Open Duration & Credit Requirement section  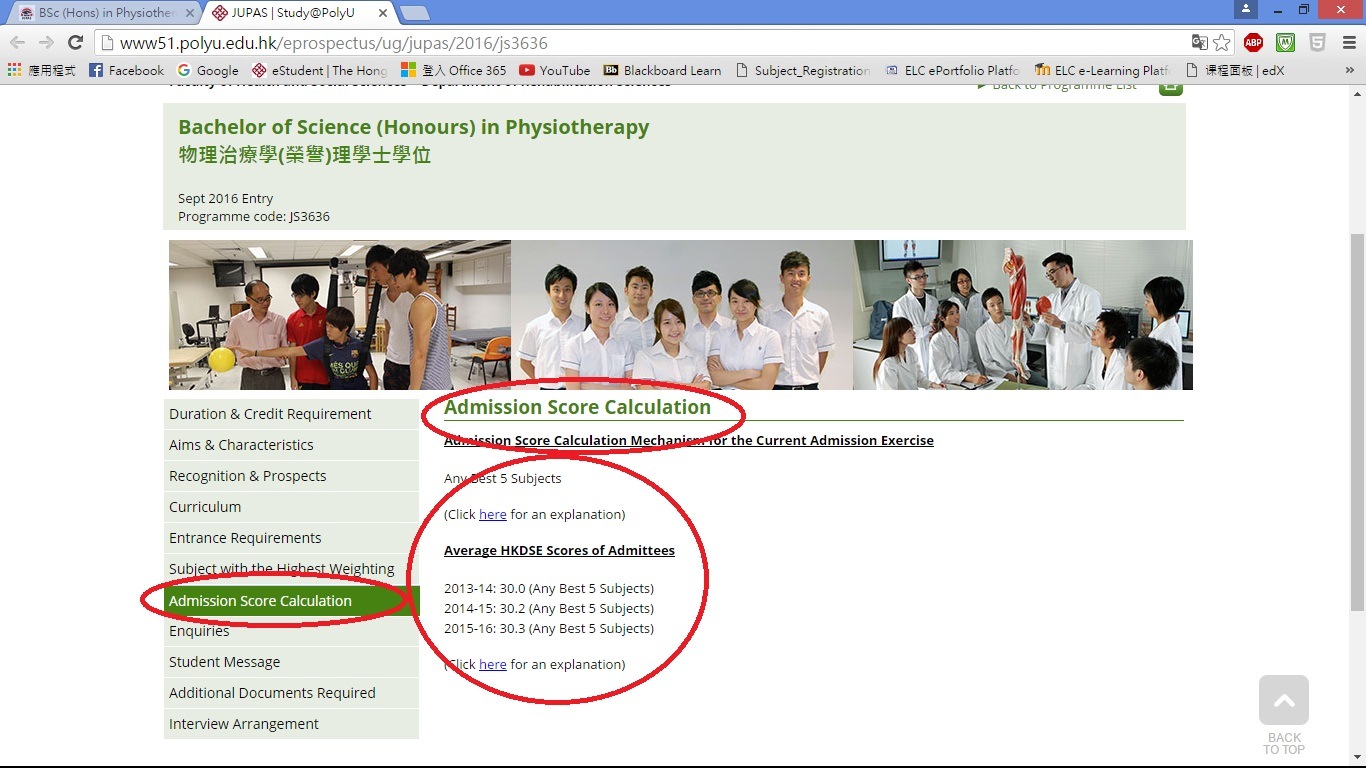(291, 414)
